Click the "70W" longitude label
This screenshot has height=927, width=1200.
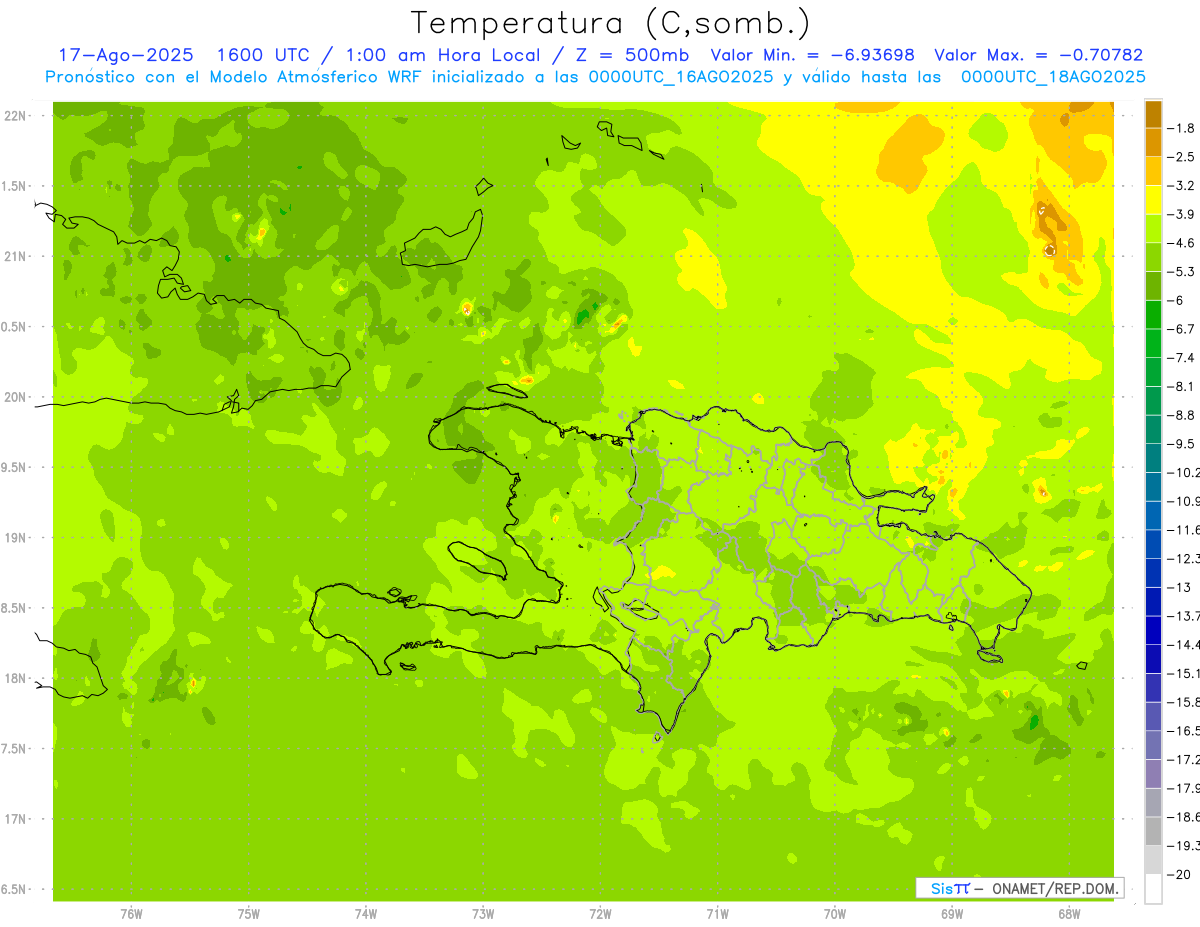point(835,915)
